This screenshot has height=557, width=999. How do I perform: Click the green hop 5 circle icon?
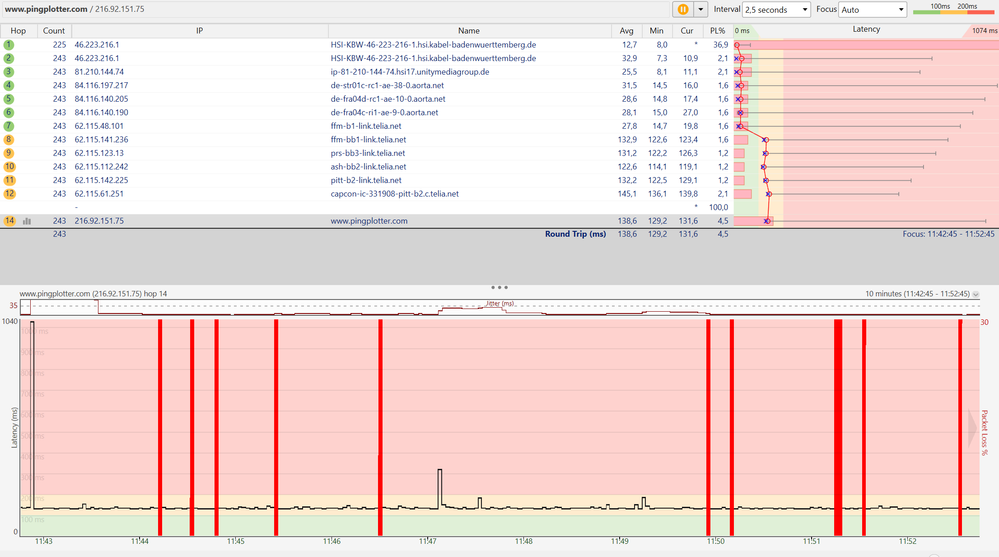8,99
